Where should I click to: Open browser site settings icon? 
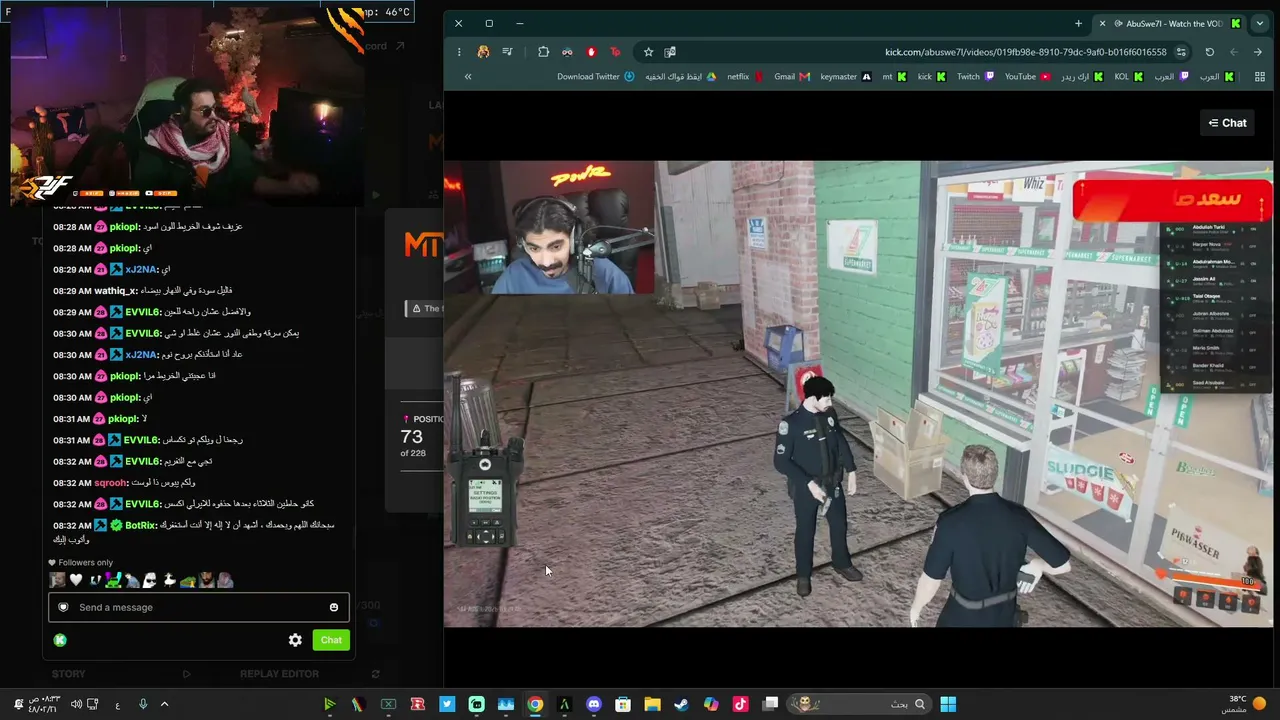pos(1181,52)
